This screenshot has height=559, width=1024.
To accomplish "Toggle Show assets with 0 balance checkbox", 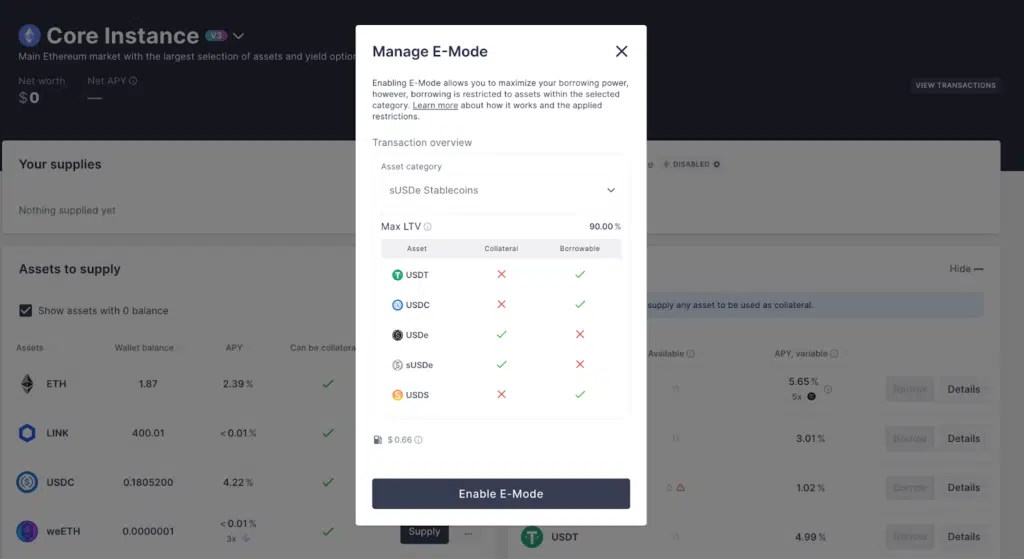I will click(26, 310).
